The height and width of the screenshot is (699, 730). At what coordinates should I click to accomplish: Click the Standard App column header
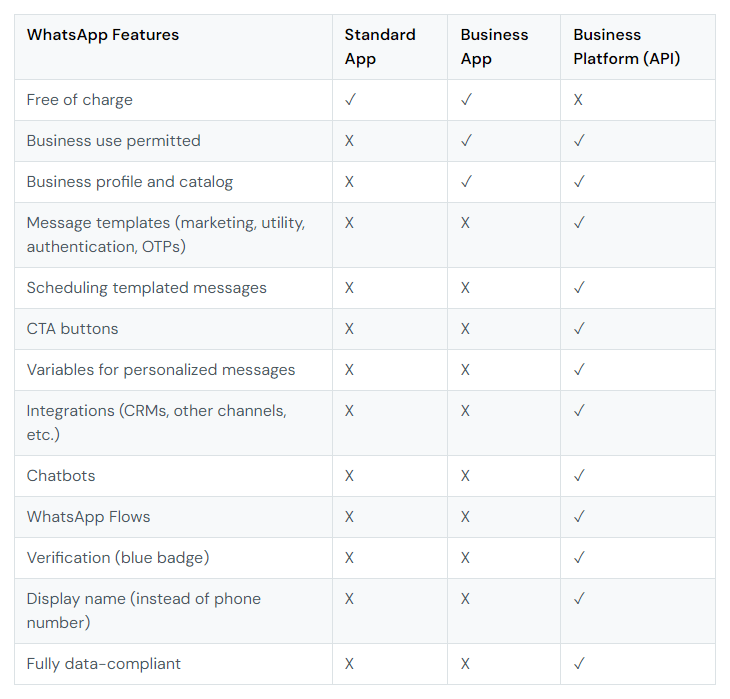coord(380,47)
